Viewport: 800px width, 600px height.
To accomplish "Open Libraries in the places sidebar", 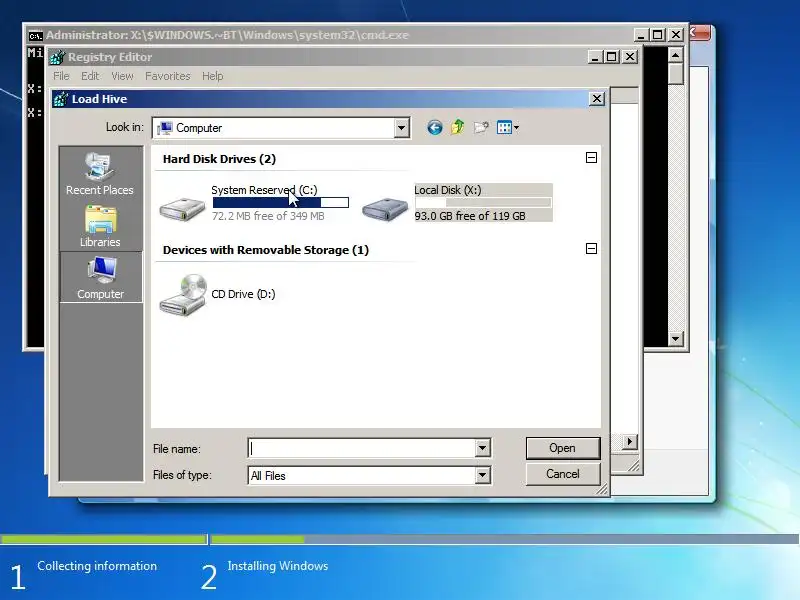I will [100, 227].
